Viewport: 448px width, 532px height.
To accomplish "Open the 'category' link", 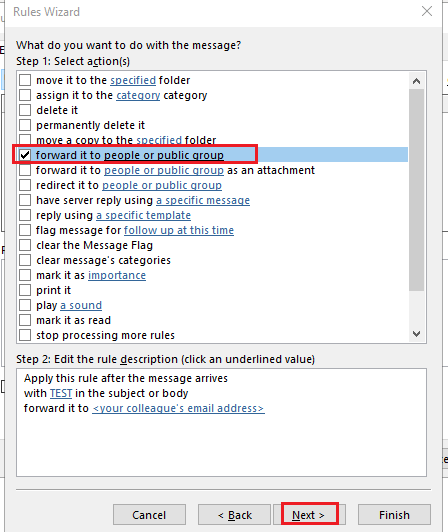I will tap(138, 95).
